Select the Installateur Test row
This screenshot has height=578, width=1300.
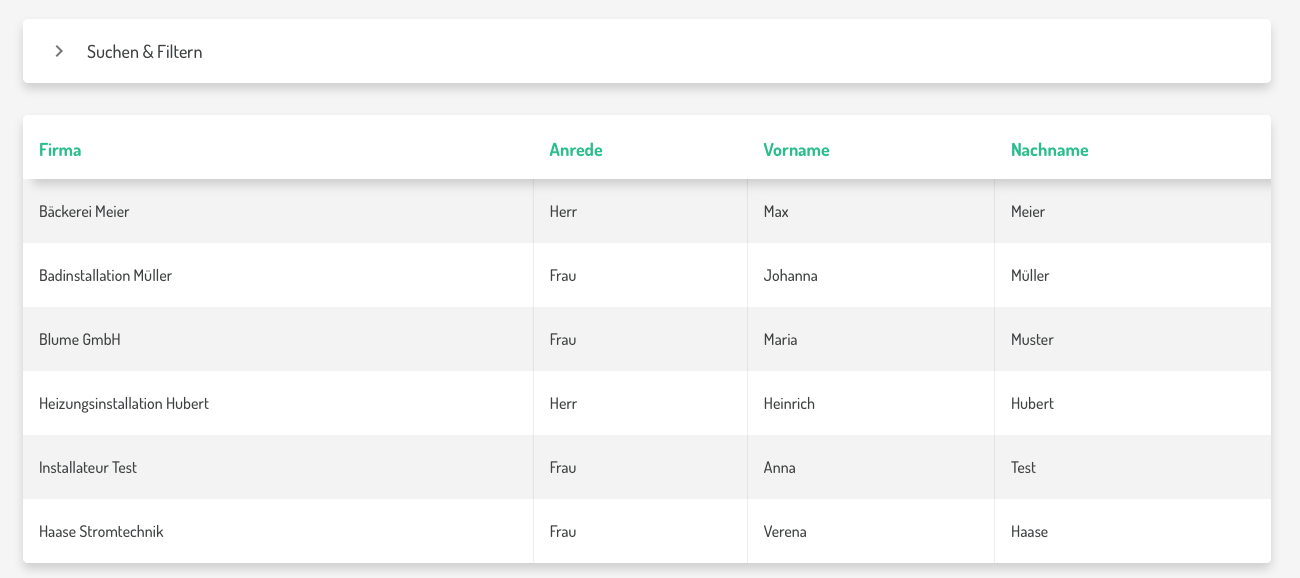[88, 468]
